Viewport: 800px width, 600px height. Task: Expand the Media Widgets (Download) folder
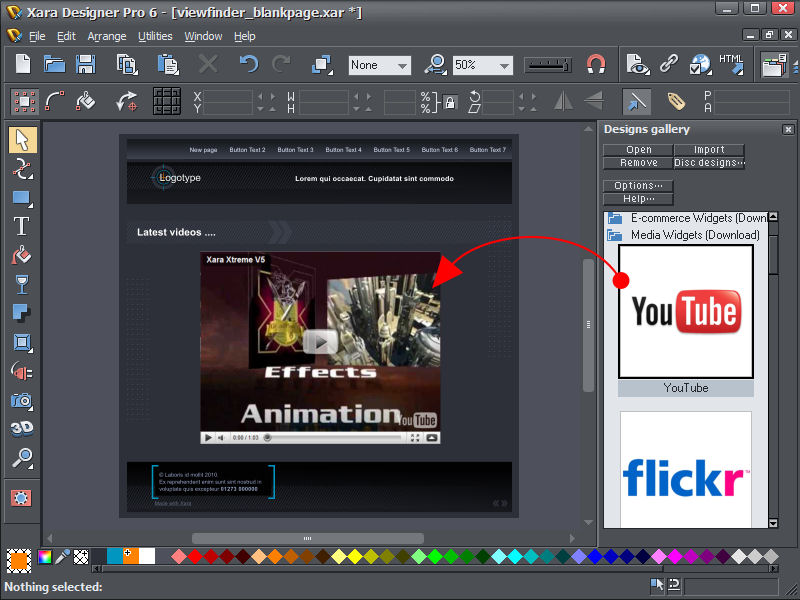tap(614, 235)
